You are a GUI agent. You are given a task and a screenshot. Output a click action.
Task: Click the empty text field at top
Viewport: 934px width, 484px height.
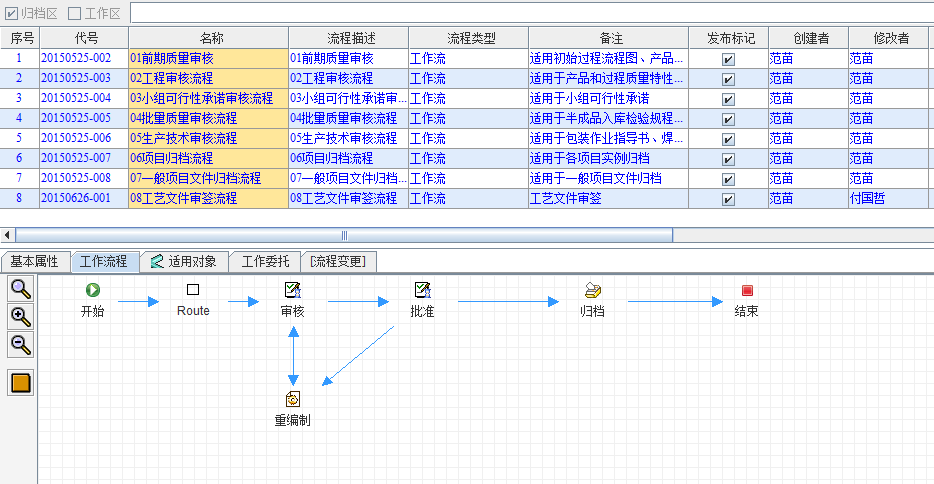point(532,13)
